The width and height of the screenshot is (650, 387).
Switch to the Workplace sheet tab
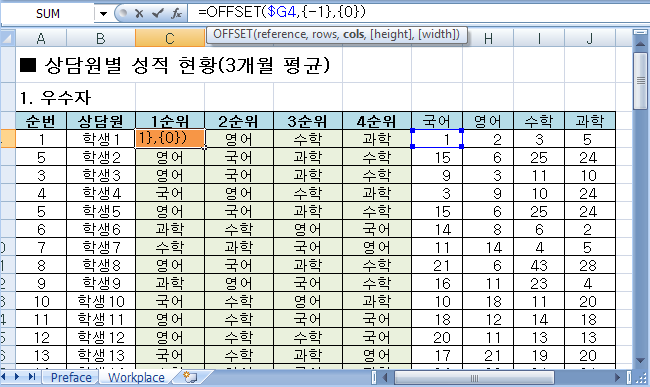[x=136, y=377]
